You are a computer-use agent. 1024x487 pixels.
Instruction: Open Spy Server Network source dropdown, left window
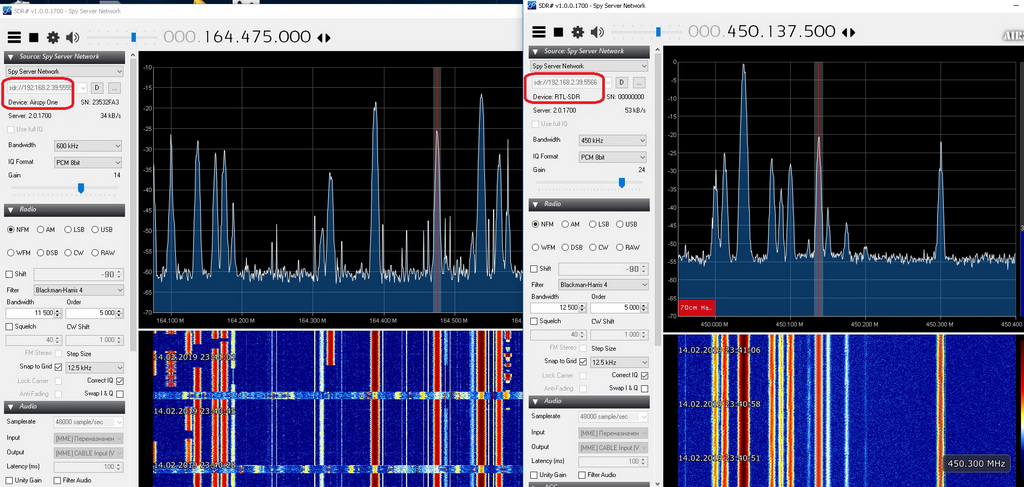(x=64, y=72)
